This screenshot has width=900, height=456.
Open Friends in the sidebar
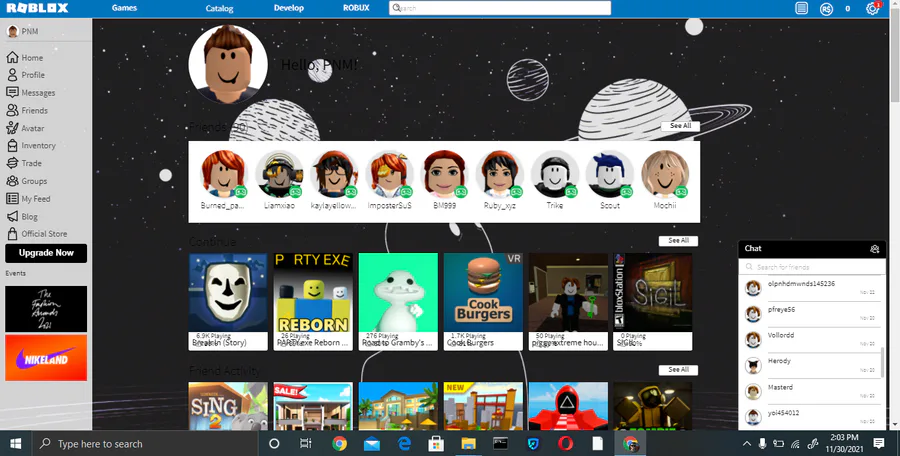pyautogui.click(x=27, y=110)
